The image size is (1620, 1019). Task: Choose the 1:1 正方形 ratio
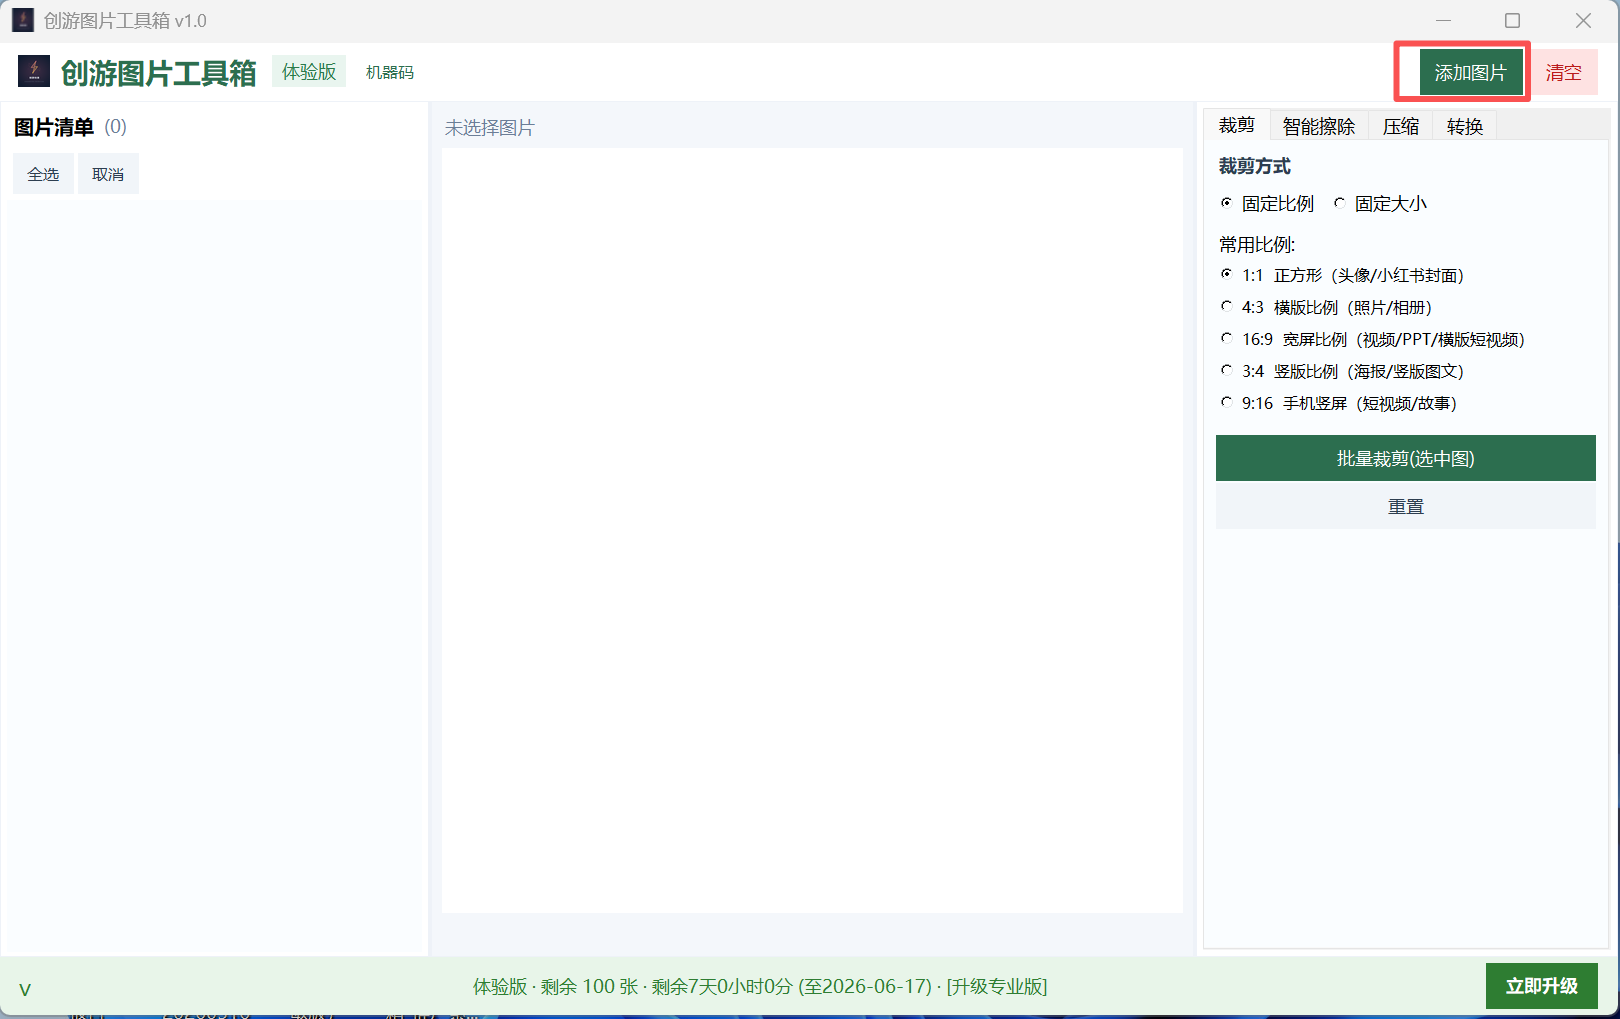pos(1343,275)
